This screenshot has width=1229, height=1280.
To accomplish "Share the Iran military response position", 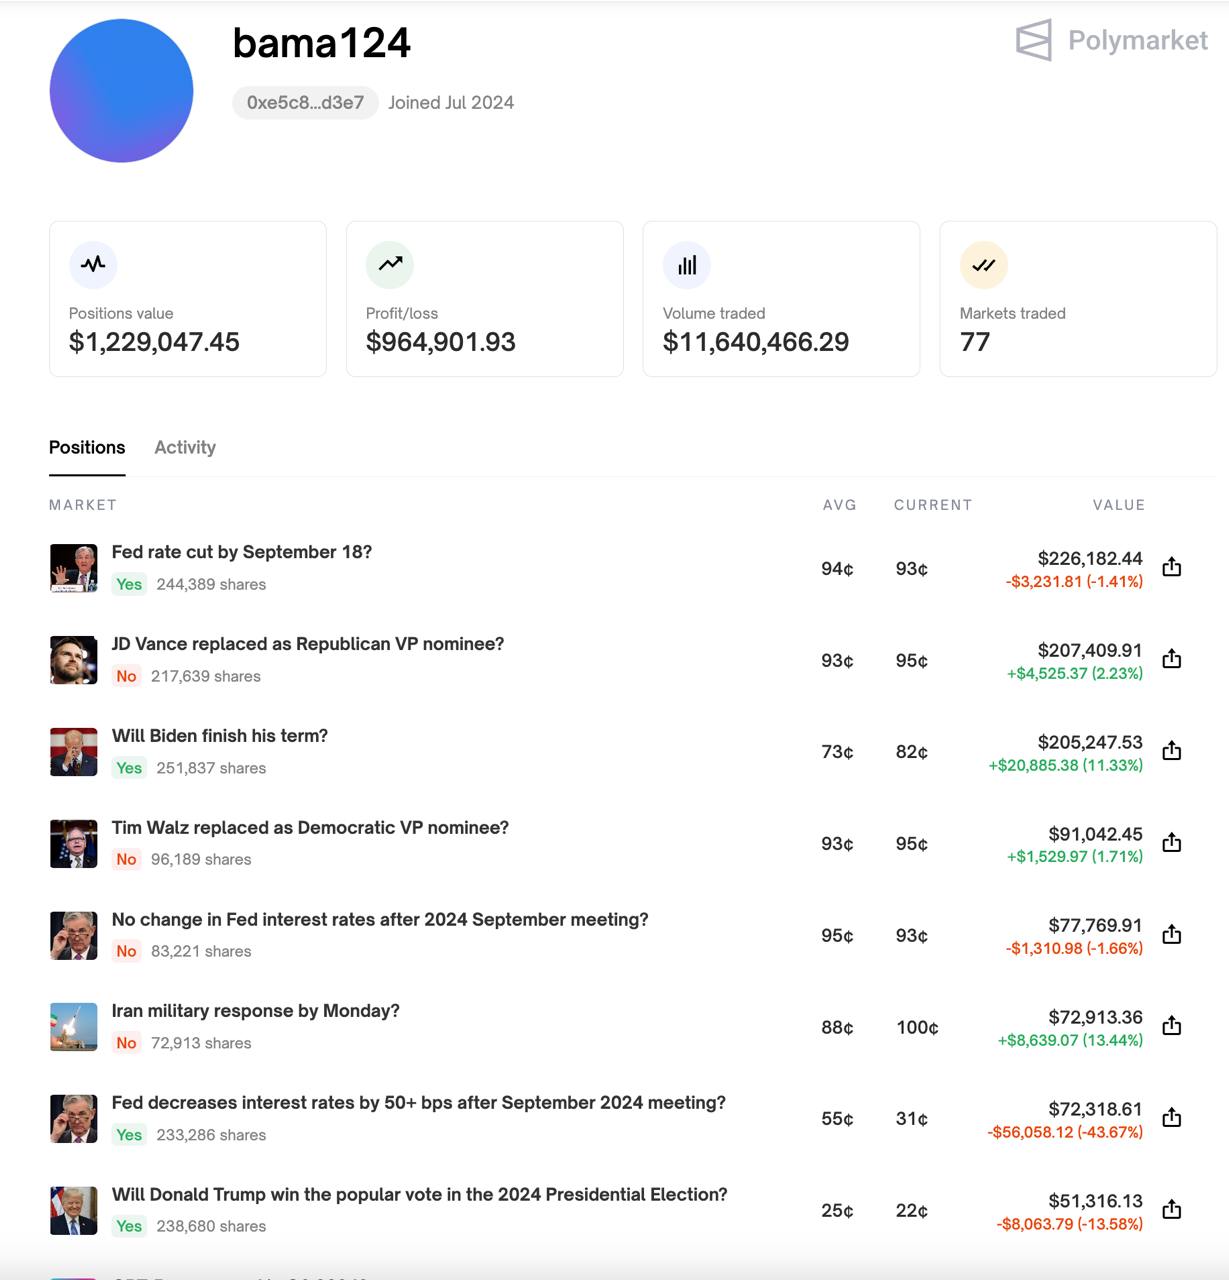I will [x=1172, y=1026].
